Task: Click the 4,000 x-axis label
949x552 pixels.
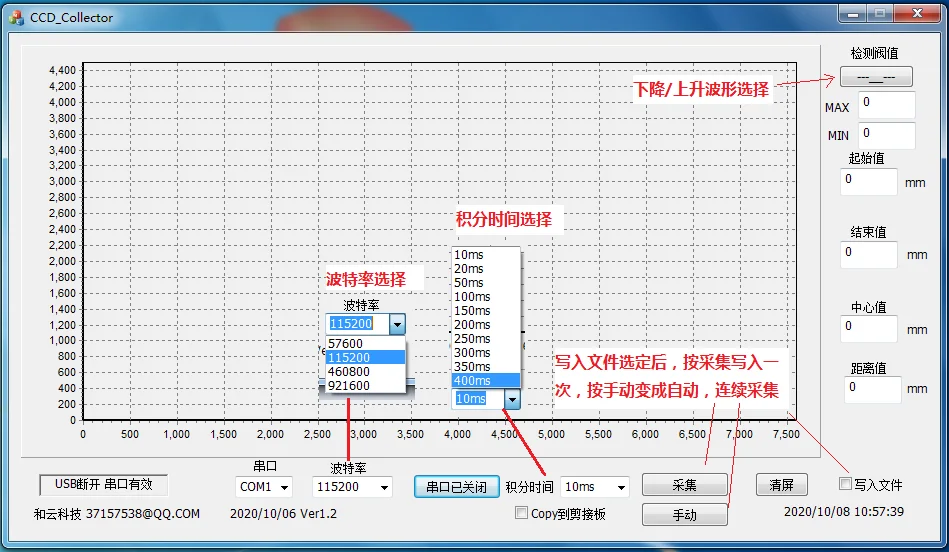Action: tap(458, 434)
